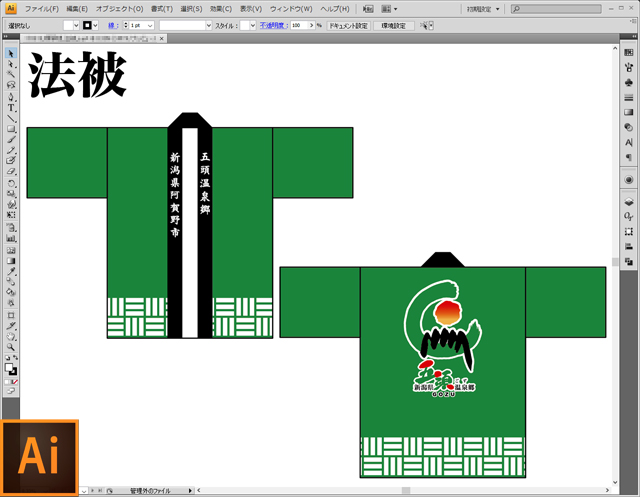The width and height of the screenshot is (640, 497).
Task: Select the Live Paint Selection tool
Action: 11,303
